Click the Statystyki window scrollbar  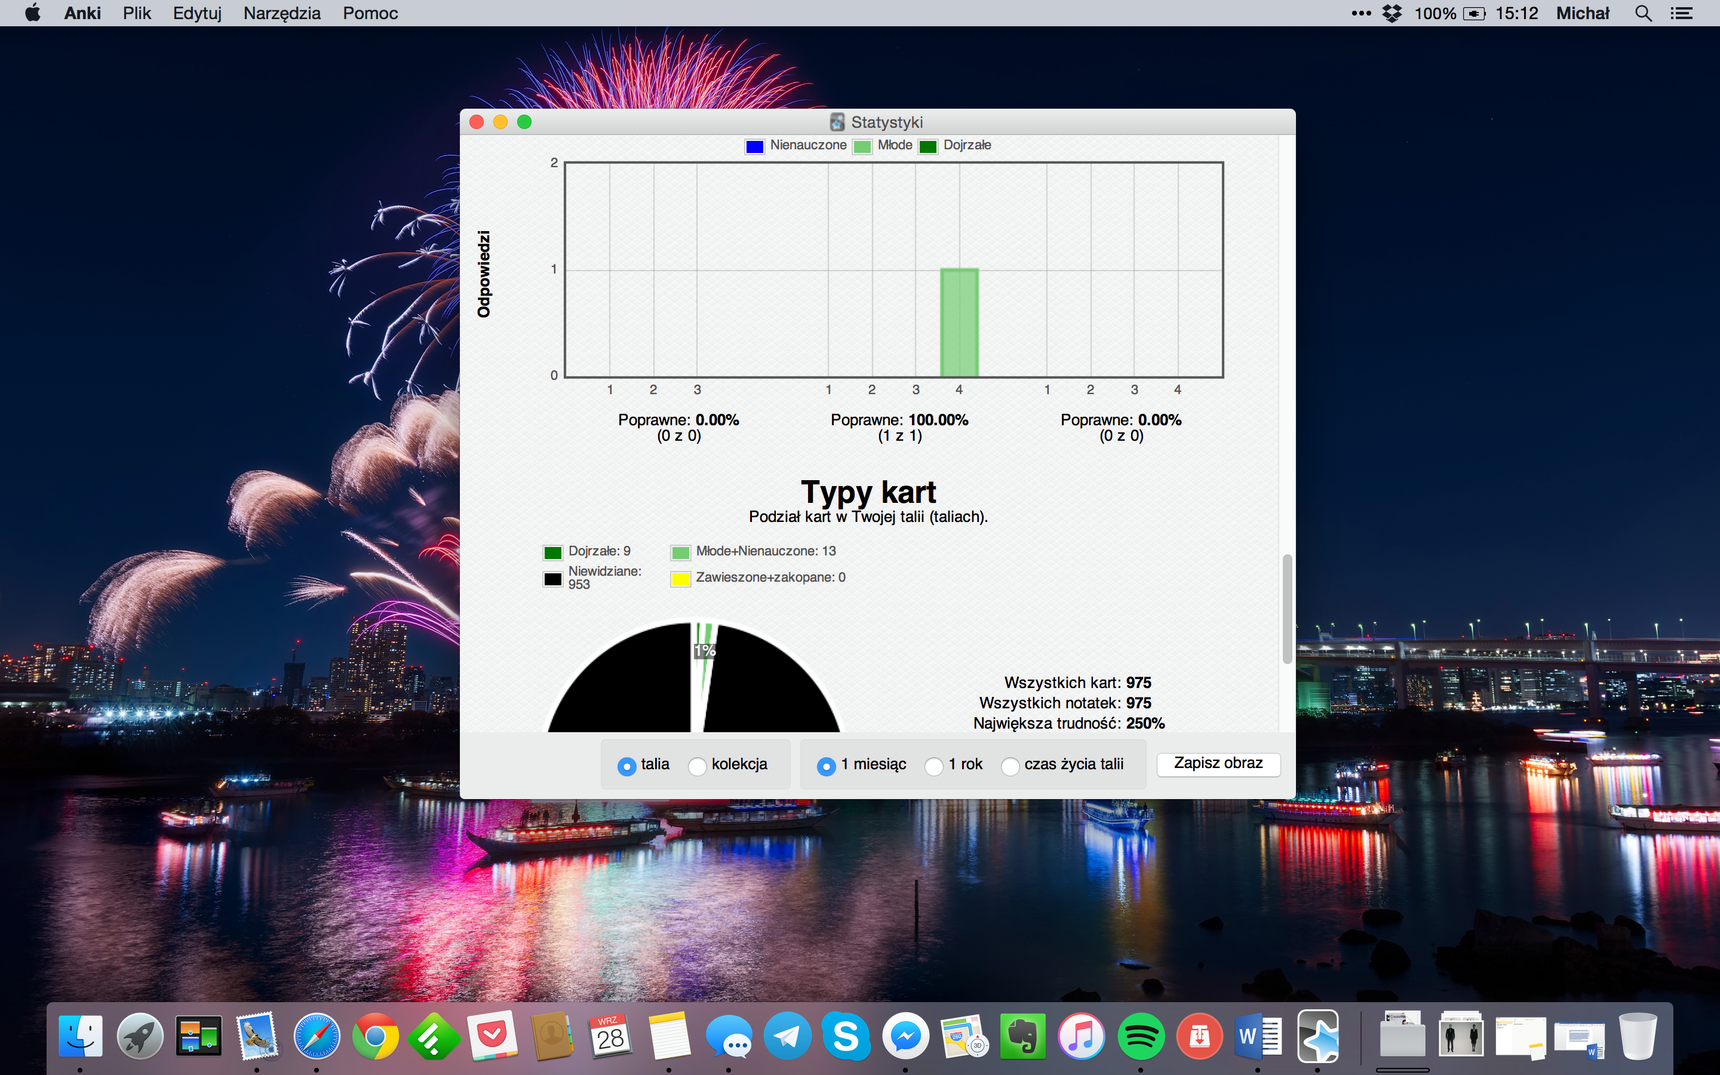[x=1287, y=608]
